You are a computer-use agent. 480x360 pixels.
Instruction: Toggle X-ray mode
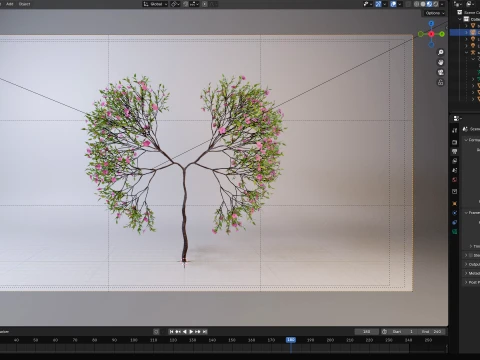pos(408,4)
